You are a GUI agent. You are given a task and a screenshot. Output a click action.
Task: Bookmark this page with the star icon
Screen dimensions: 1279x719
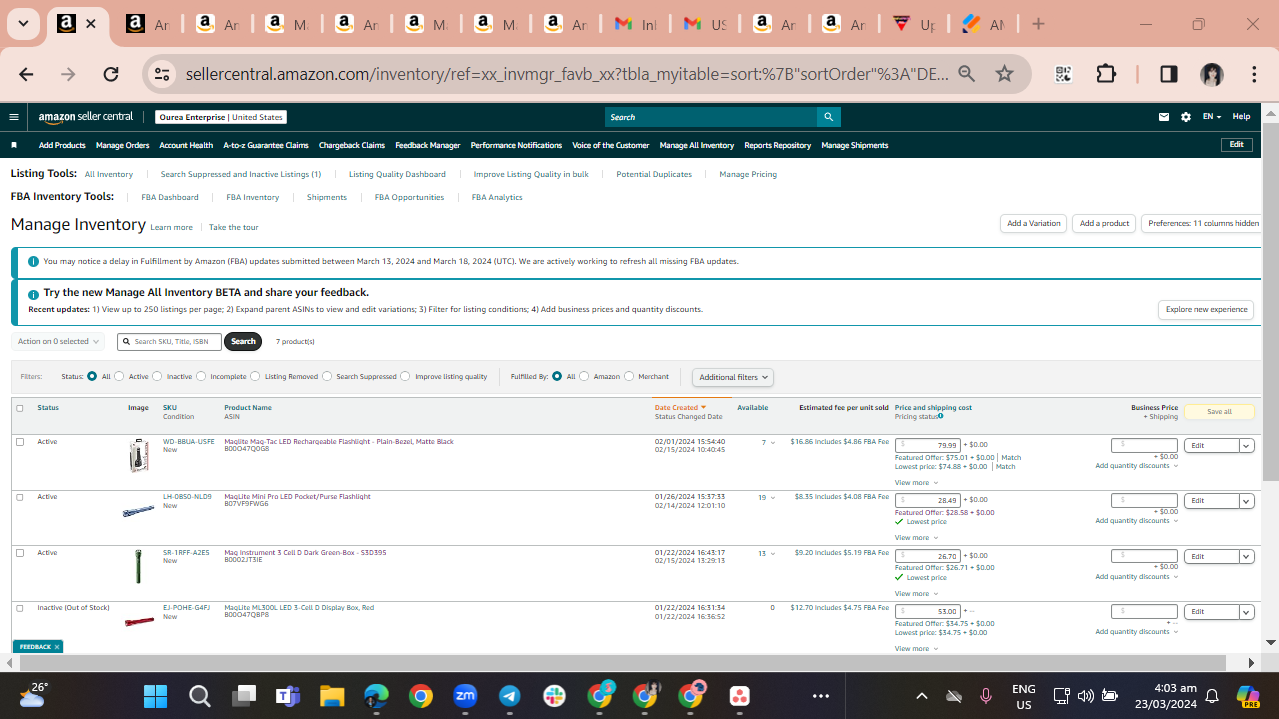tap(1005, 74)
